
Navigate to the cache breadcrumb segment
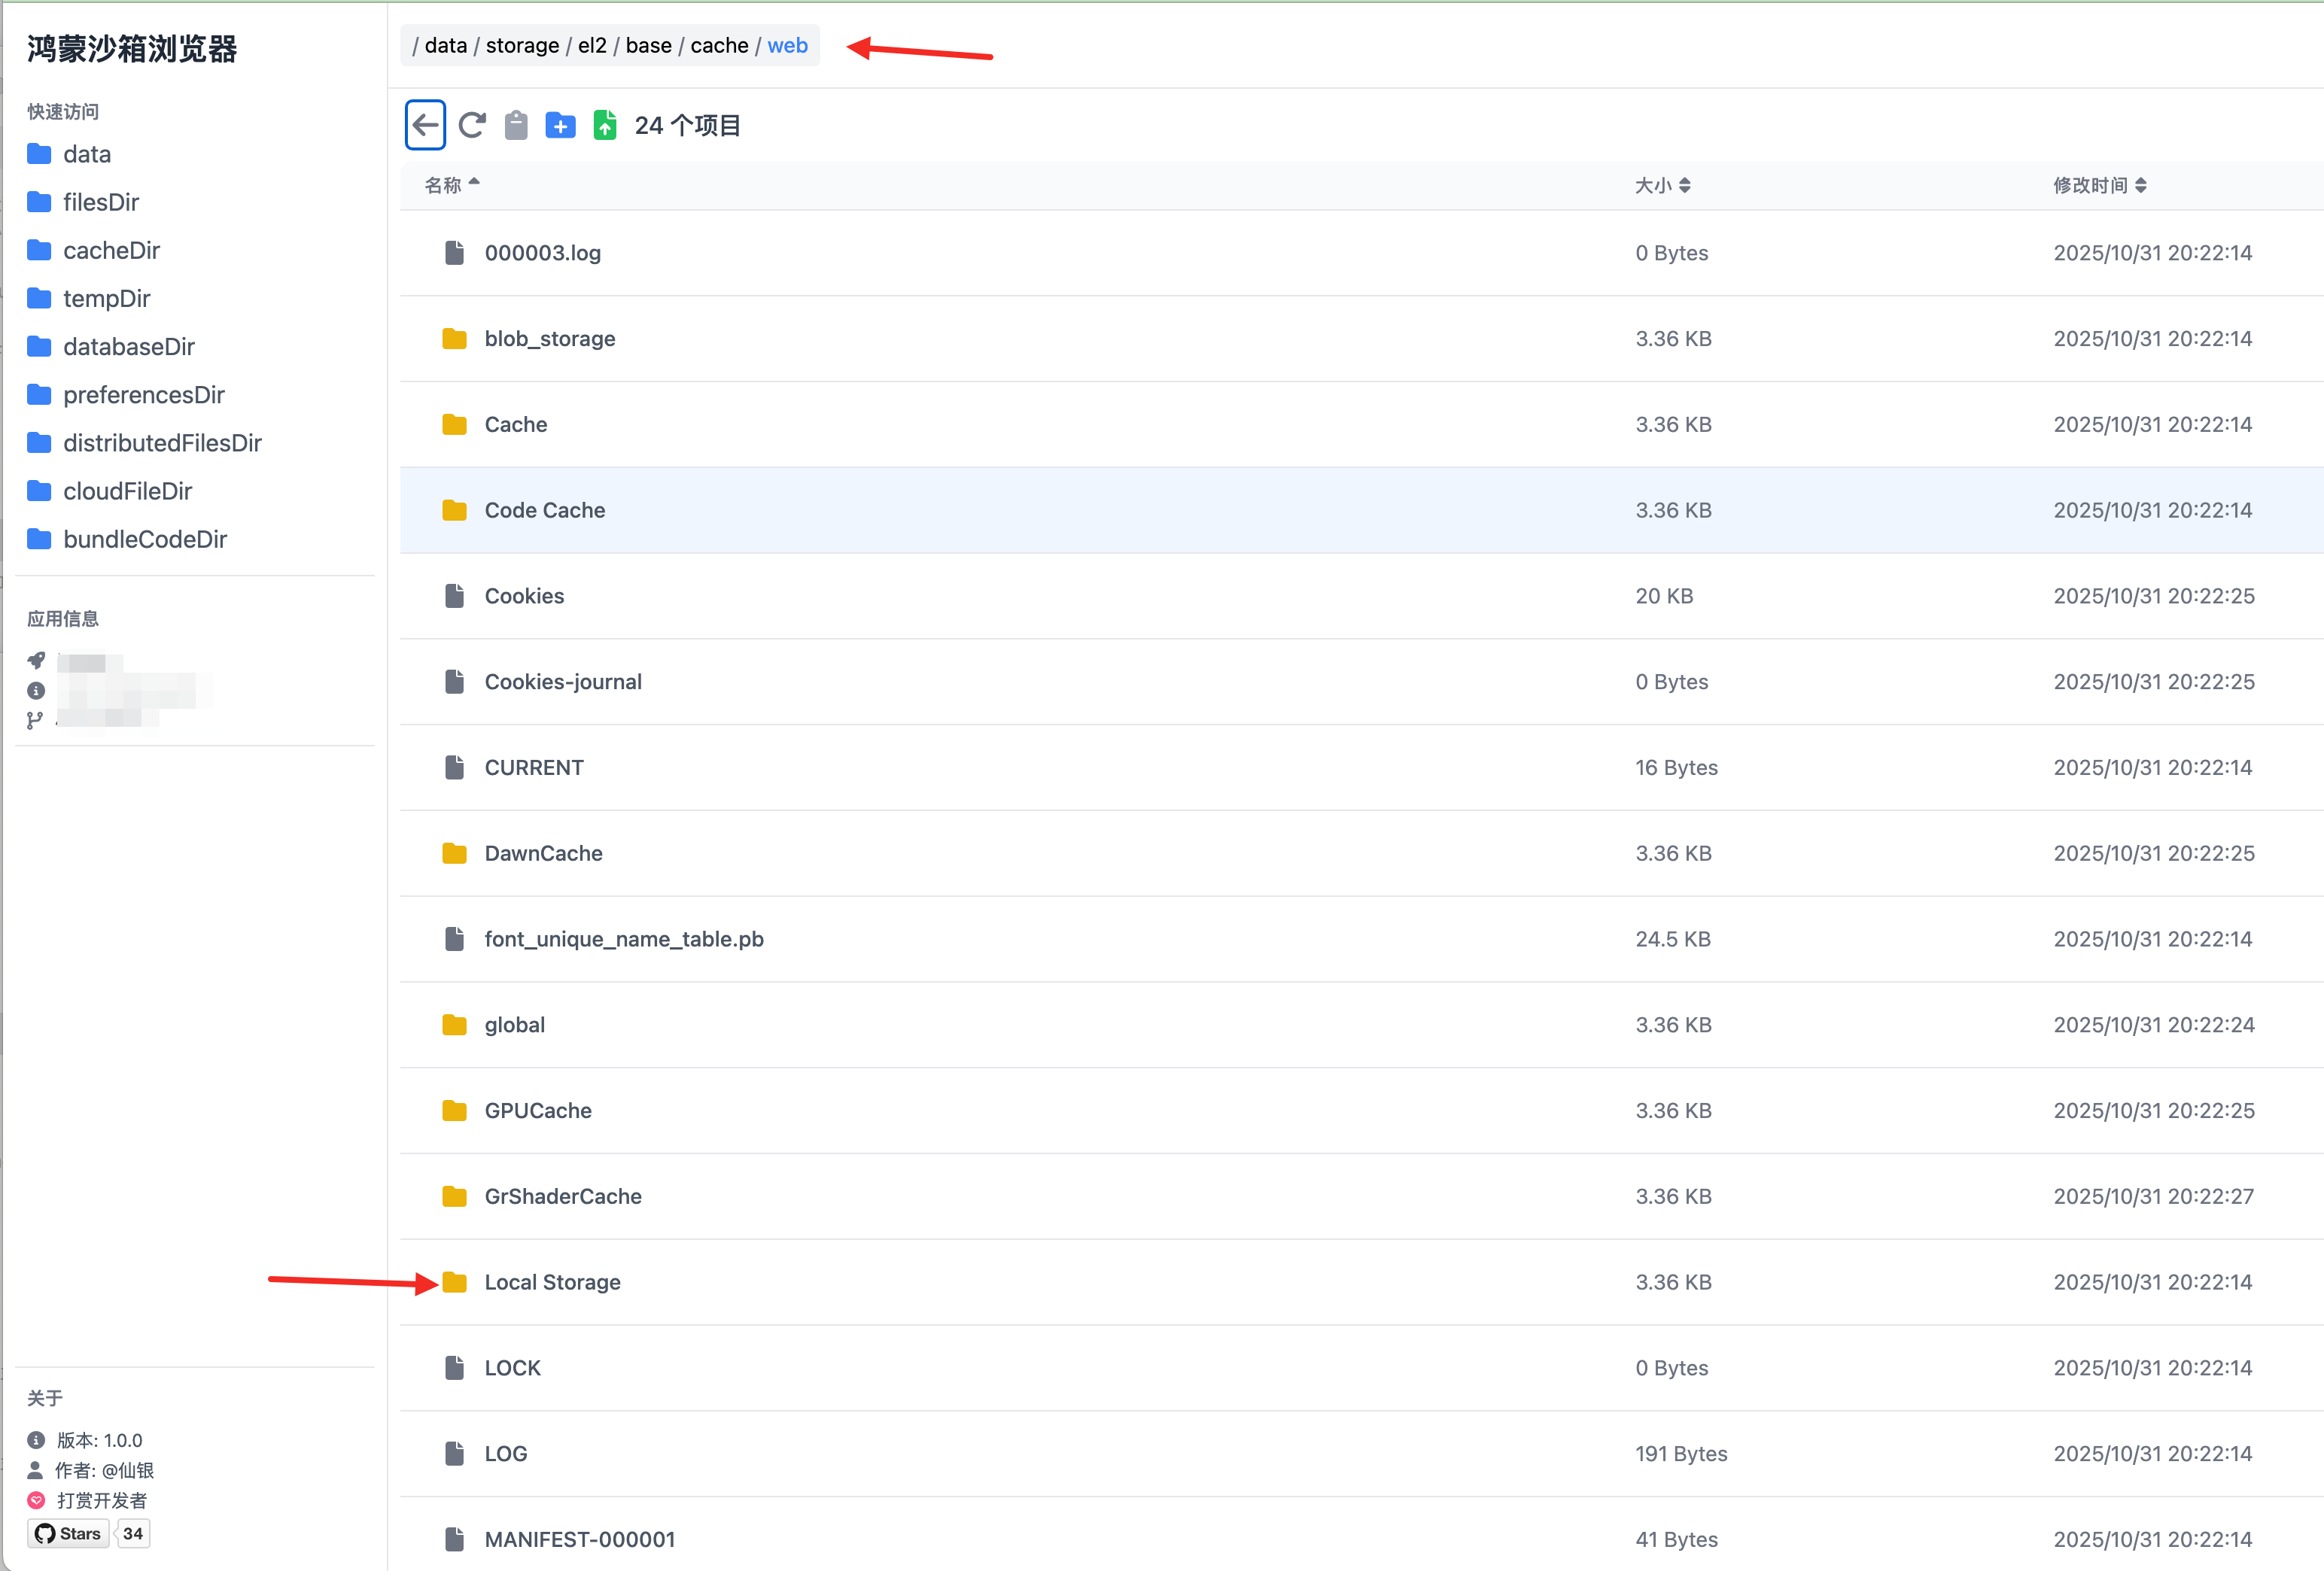719,46
